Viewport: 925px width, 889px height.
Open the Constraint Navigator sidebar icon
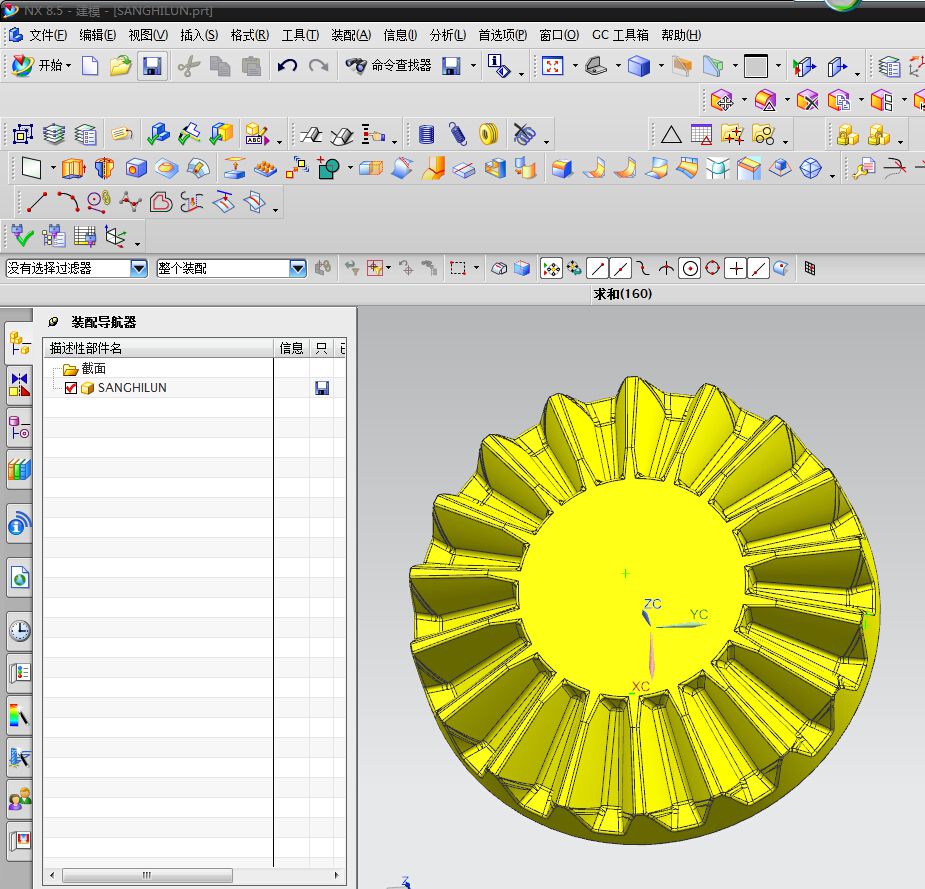point(19,384)
